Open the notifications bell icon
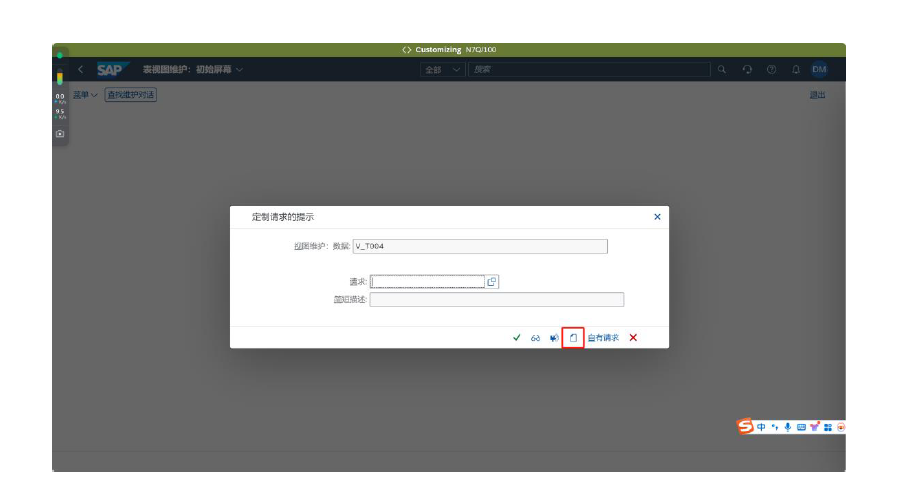 pos(796,70)
